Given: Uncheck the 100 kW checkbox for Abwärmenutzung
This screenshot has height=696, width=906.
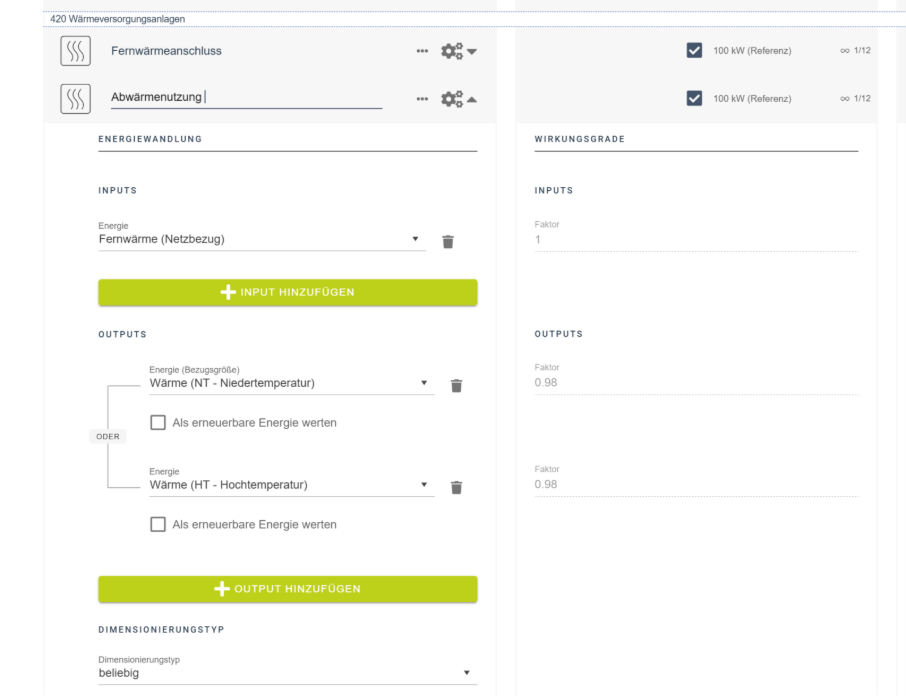Looking at the screenshot, I should click(x=694, y=99).
